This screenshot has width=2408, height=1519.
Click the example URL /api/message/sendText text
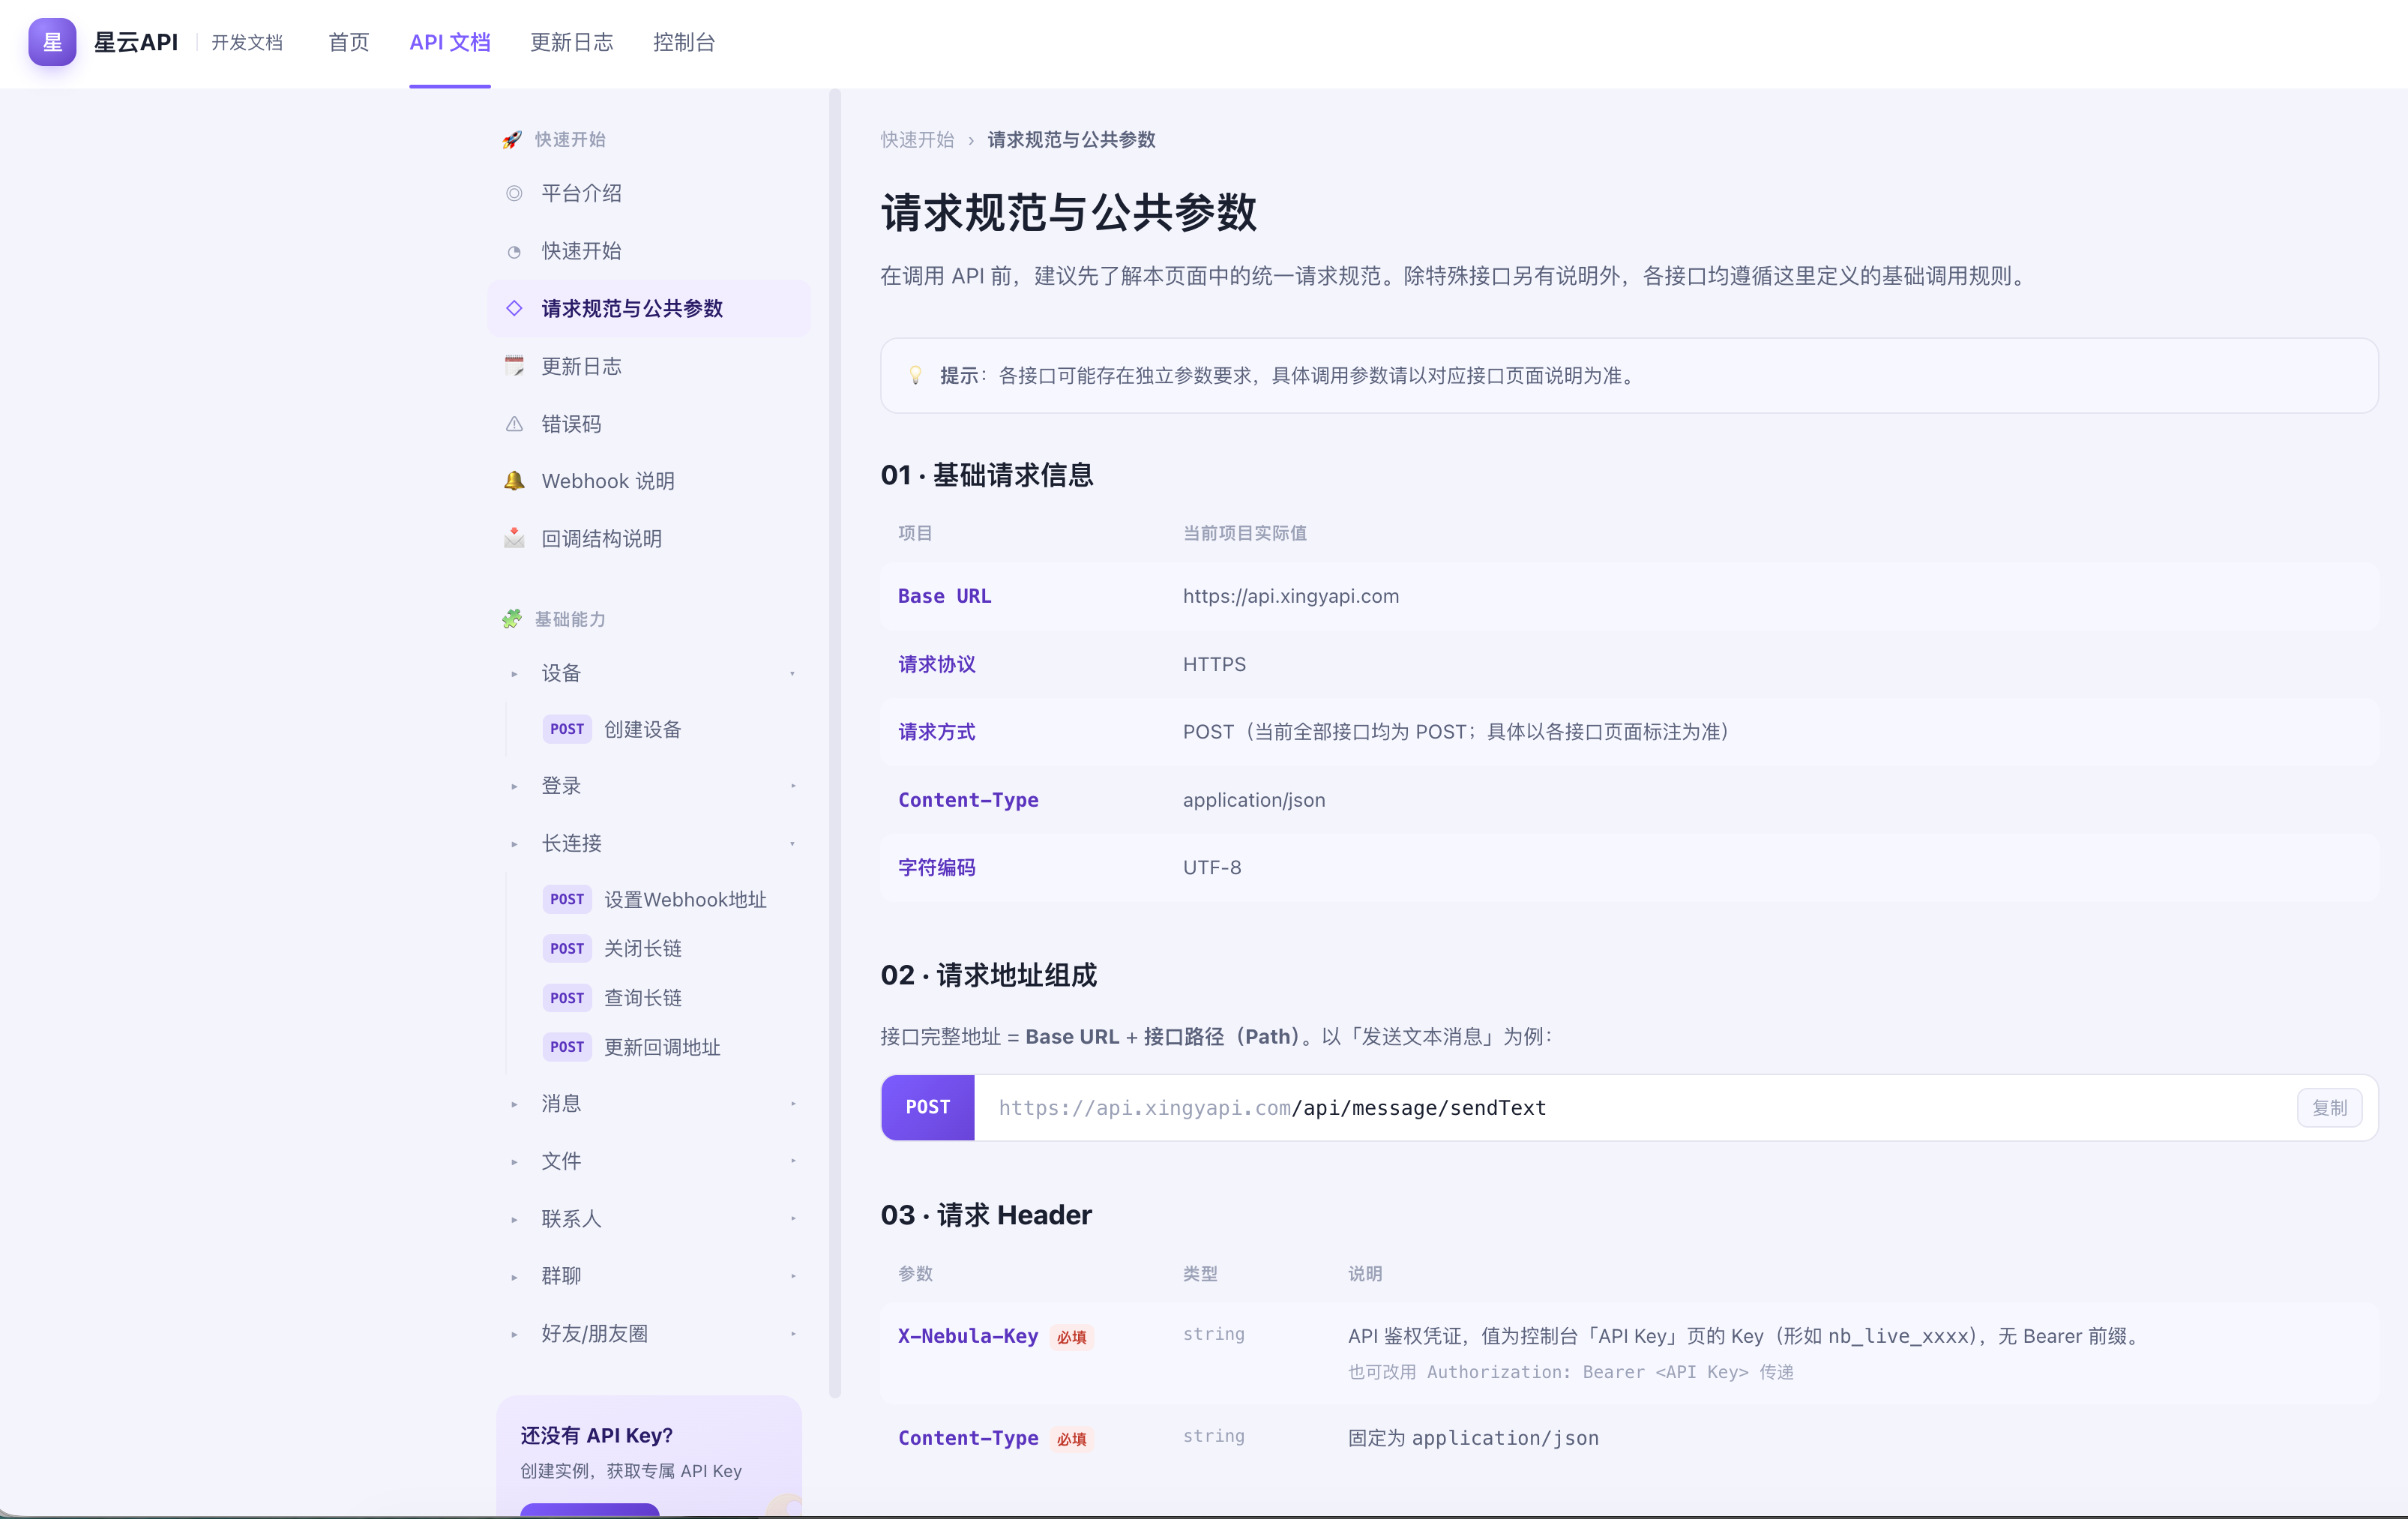[x=1419, y=1108]
